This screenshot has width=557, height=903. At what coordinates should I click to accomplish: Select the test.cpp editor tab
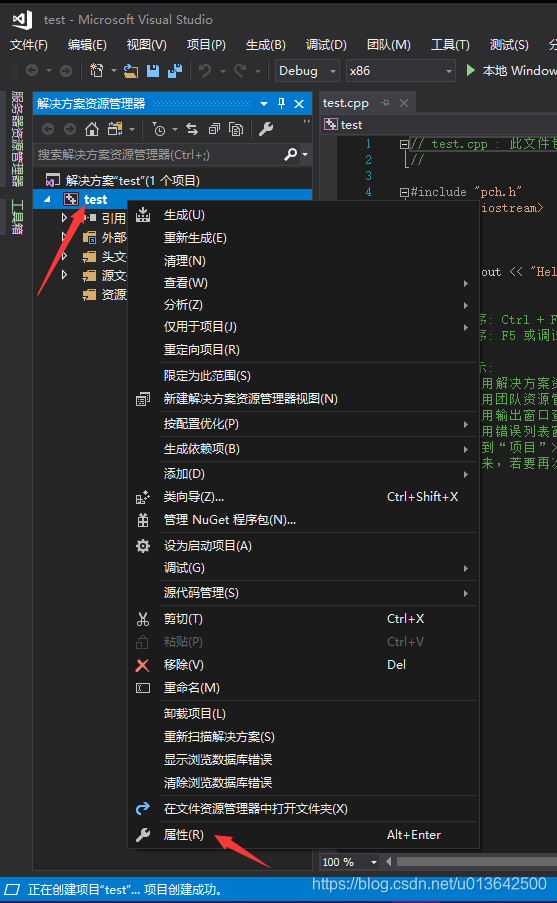(x=346, y=103)
